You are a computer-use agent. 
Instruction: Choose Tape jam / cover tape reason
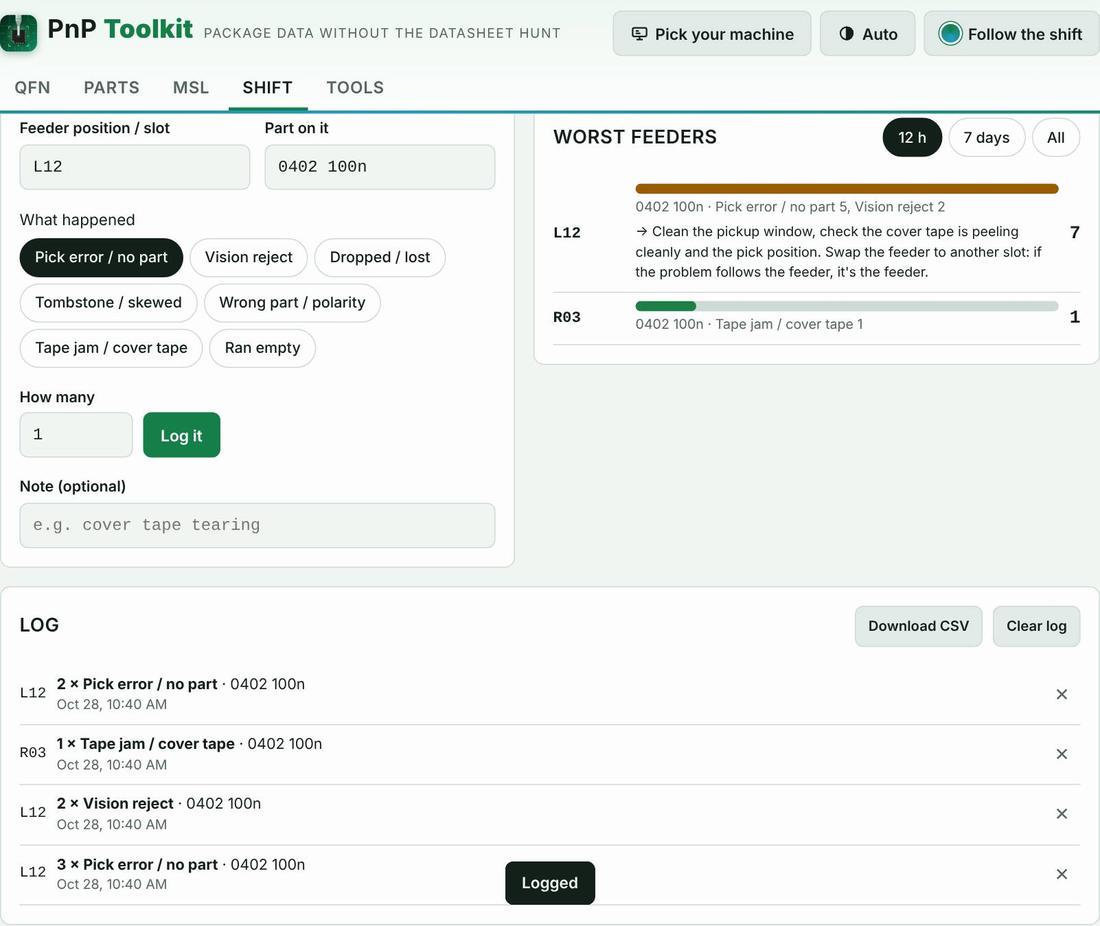tap(111, 348)
